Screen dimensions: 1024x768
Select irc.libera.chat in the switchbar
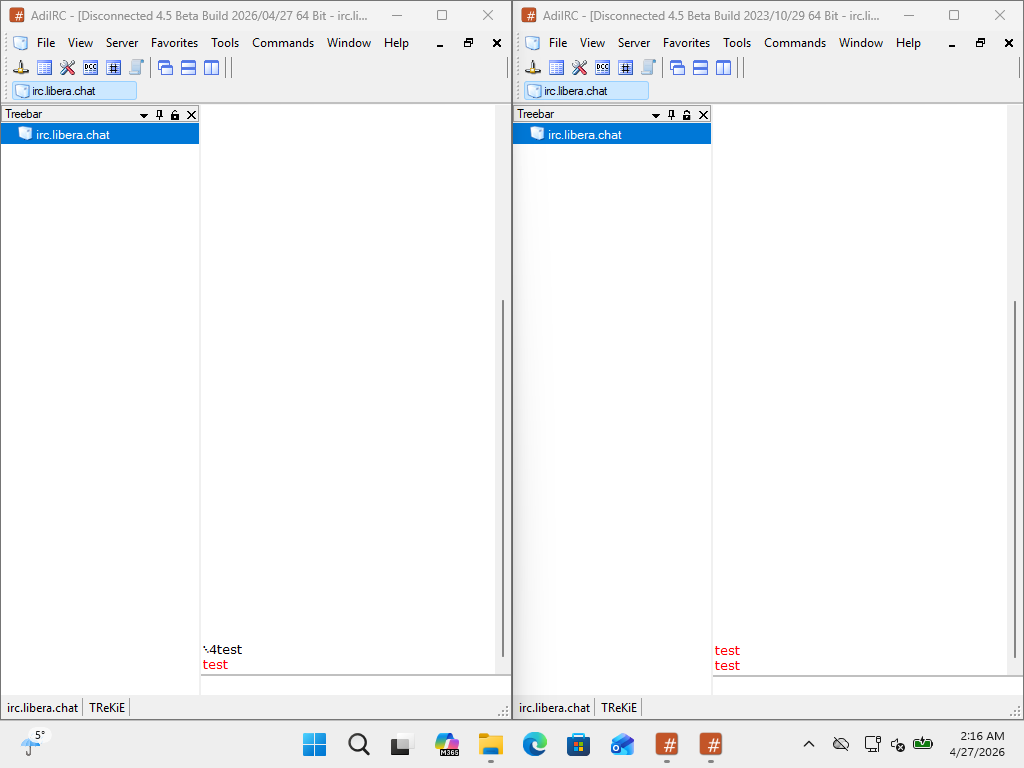[x=75, y=90]
